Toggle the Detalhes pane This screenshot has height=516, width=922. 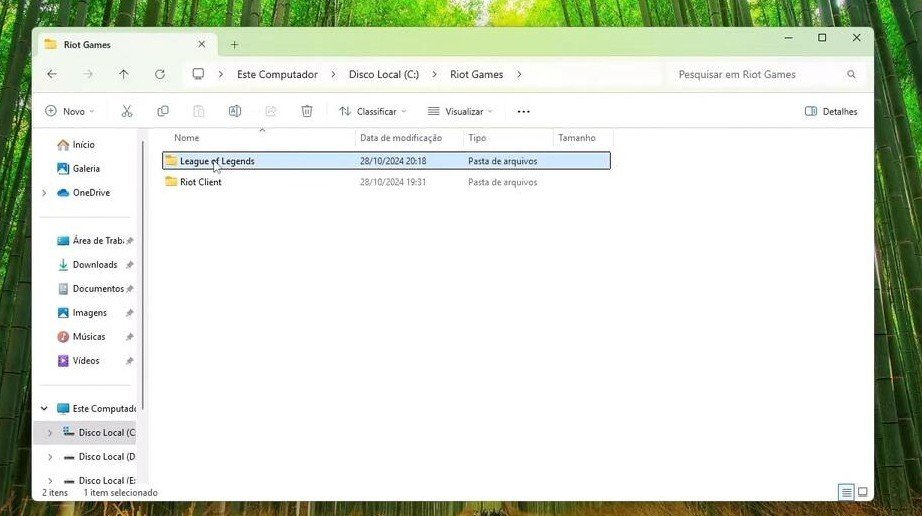(831, 111)
